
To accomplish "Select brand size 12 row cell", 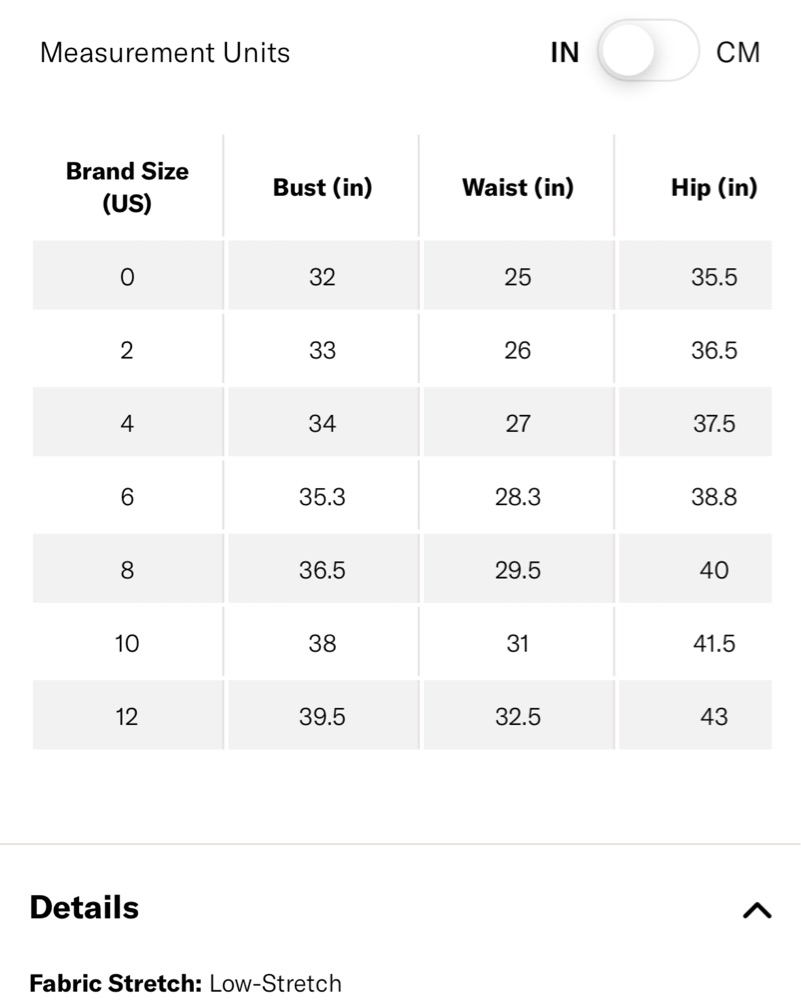I will pyautogui.click(x=128, y=716).
